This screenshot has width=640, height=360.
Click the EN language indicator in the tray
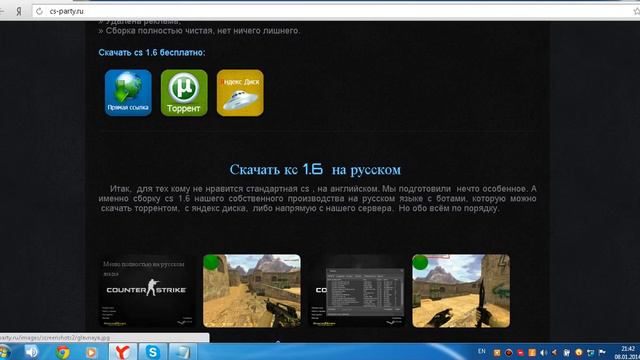pyautogui.click(x=482, y=351)
